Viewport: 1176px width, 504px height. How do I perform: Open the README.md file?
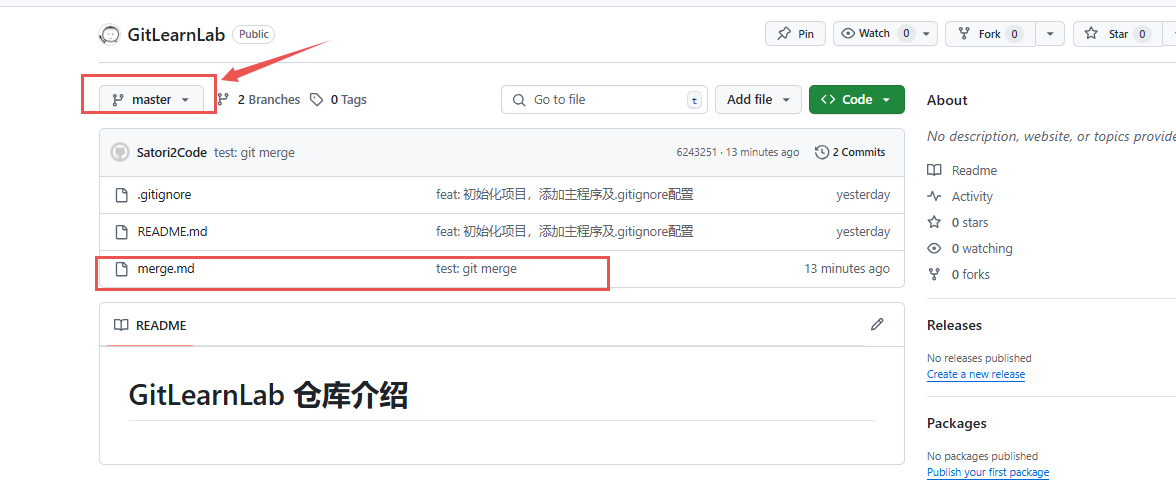click(x=172, y=232)
